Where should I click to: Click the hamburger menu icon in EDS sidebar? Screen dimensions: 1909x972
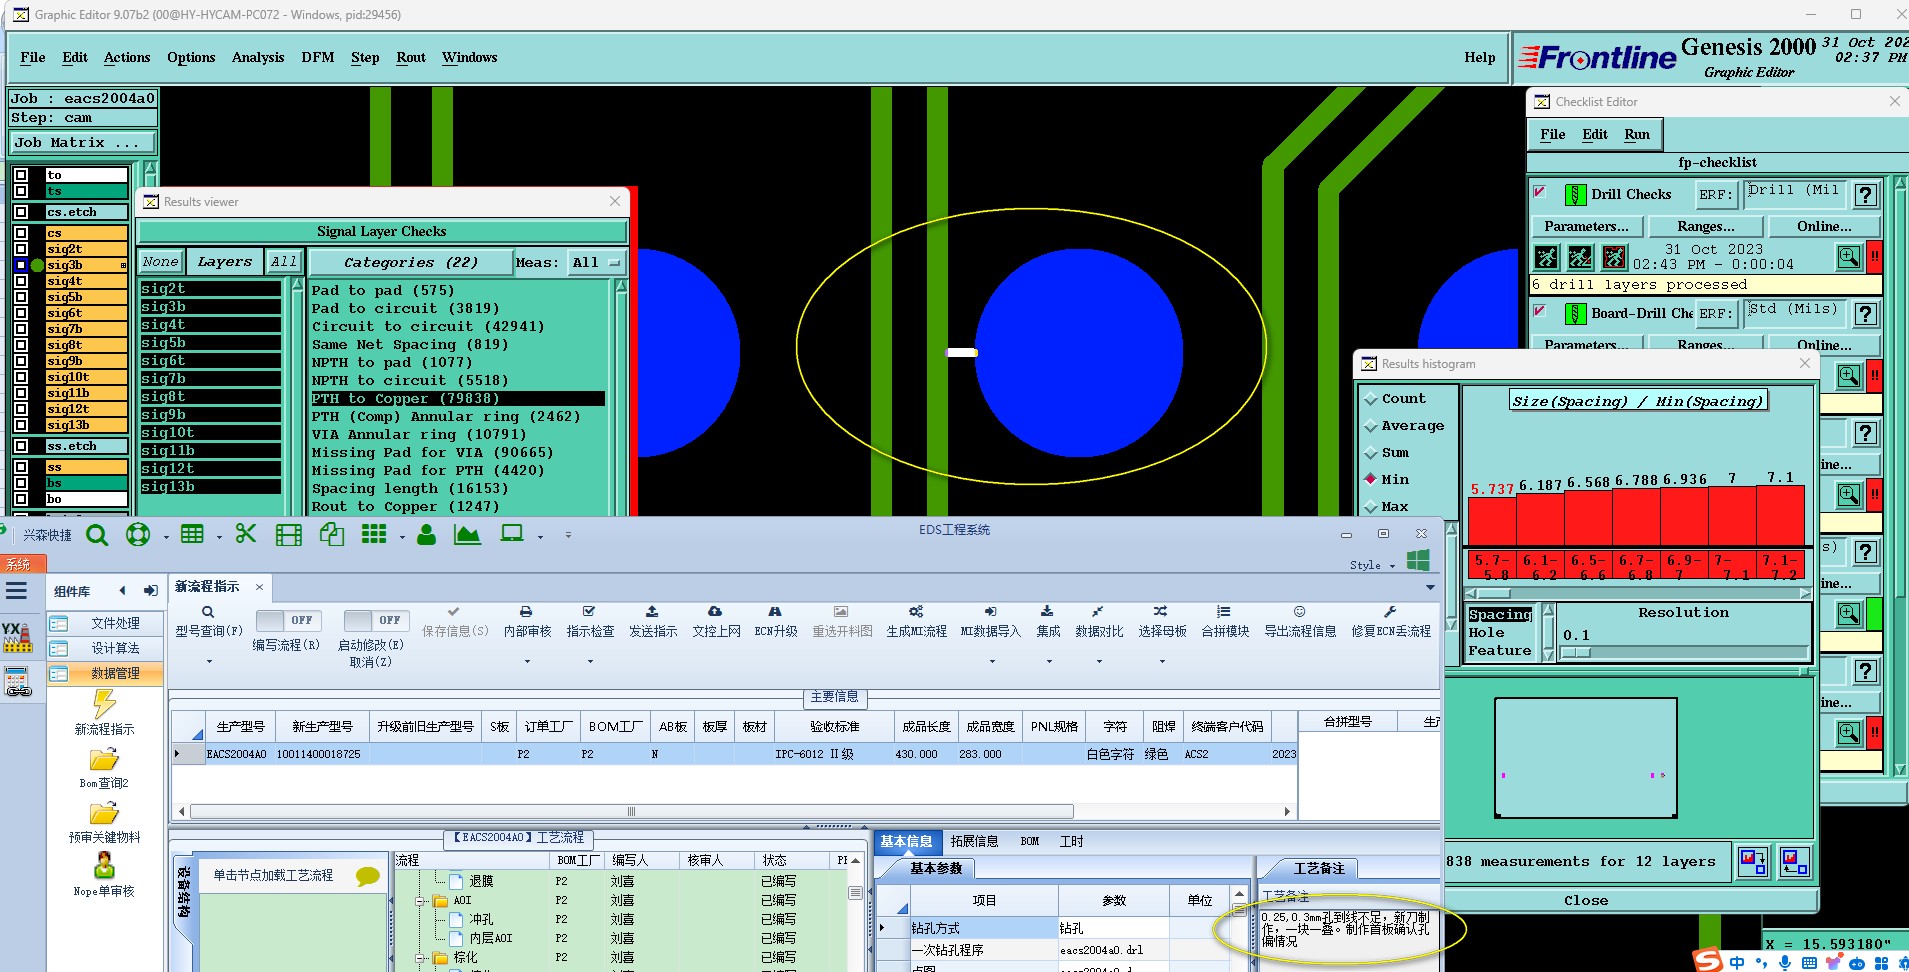coord(17,591)
